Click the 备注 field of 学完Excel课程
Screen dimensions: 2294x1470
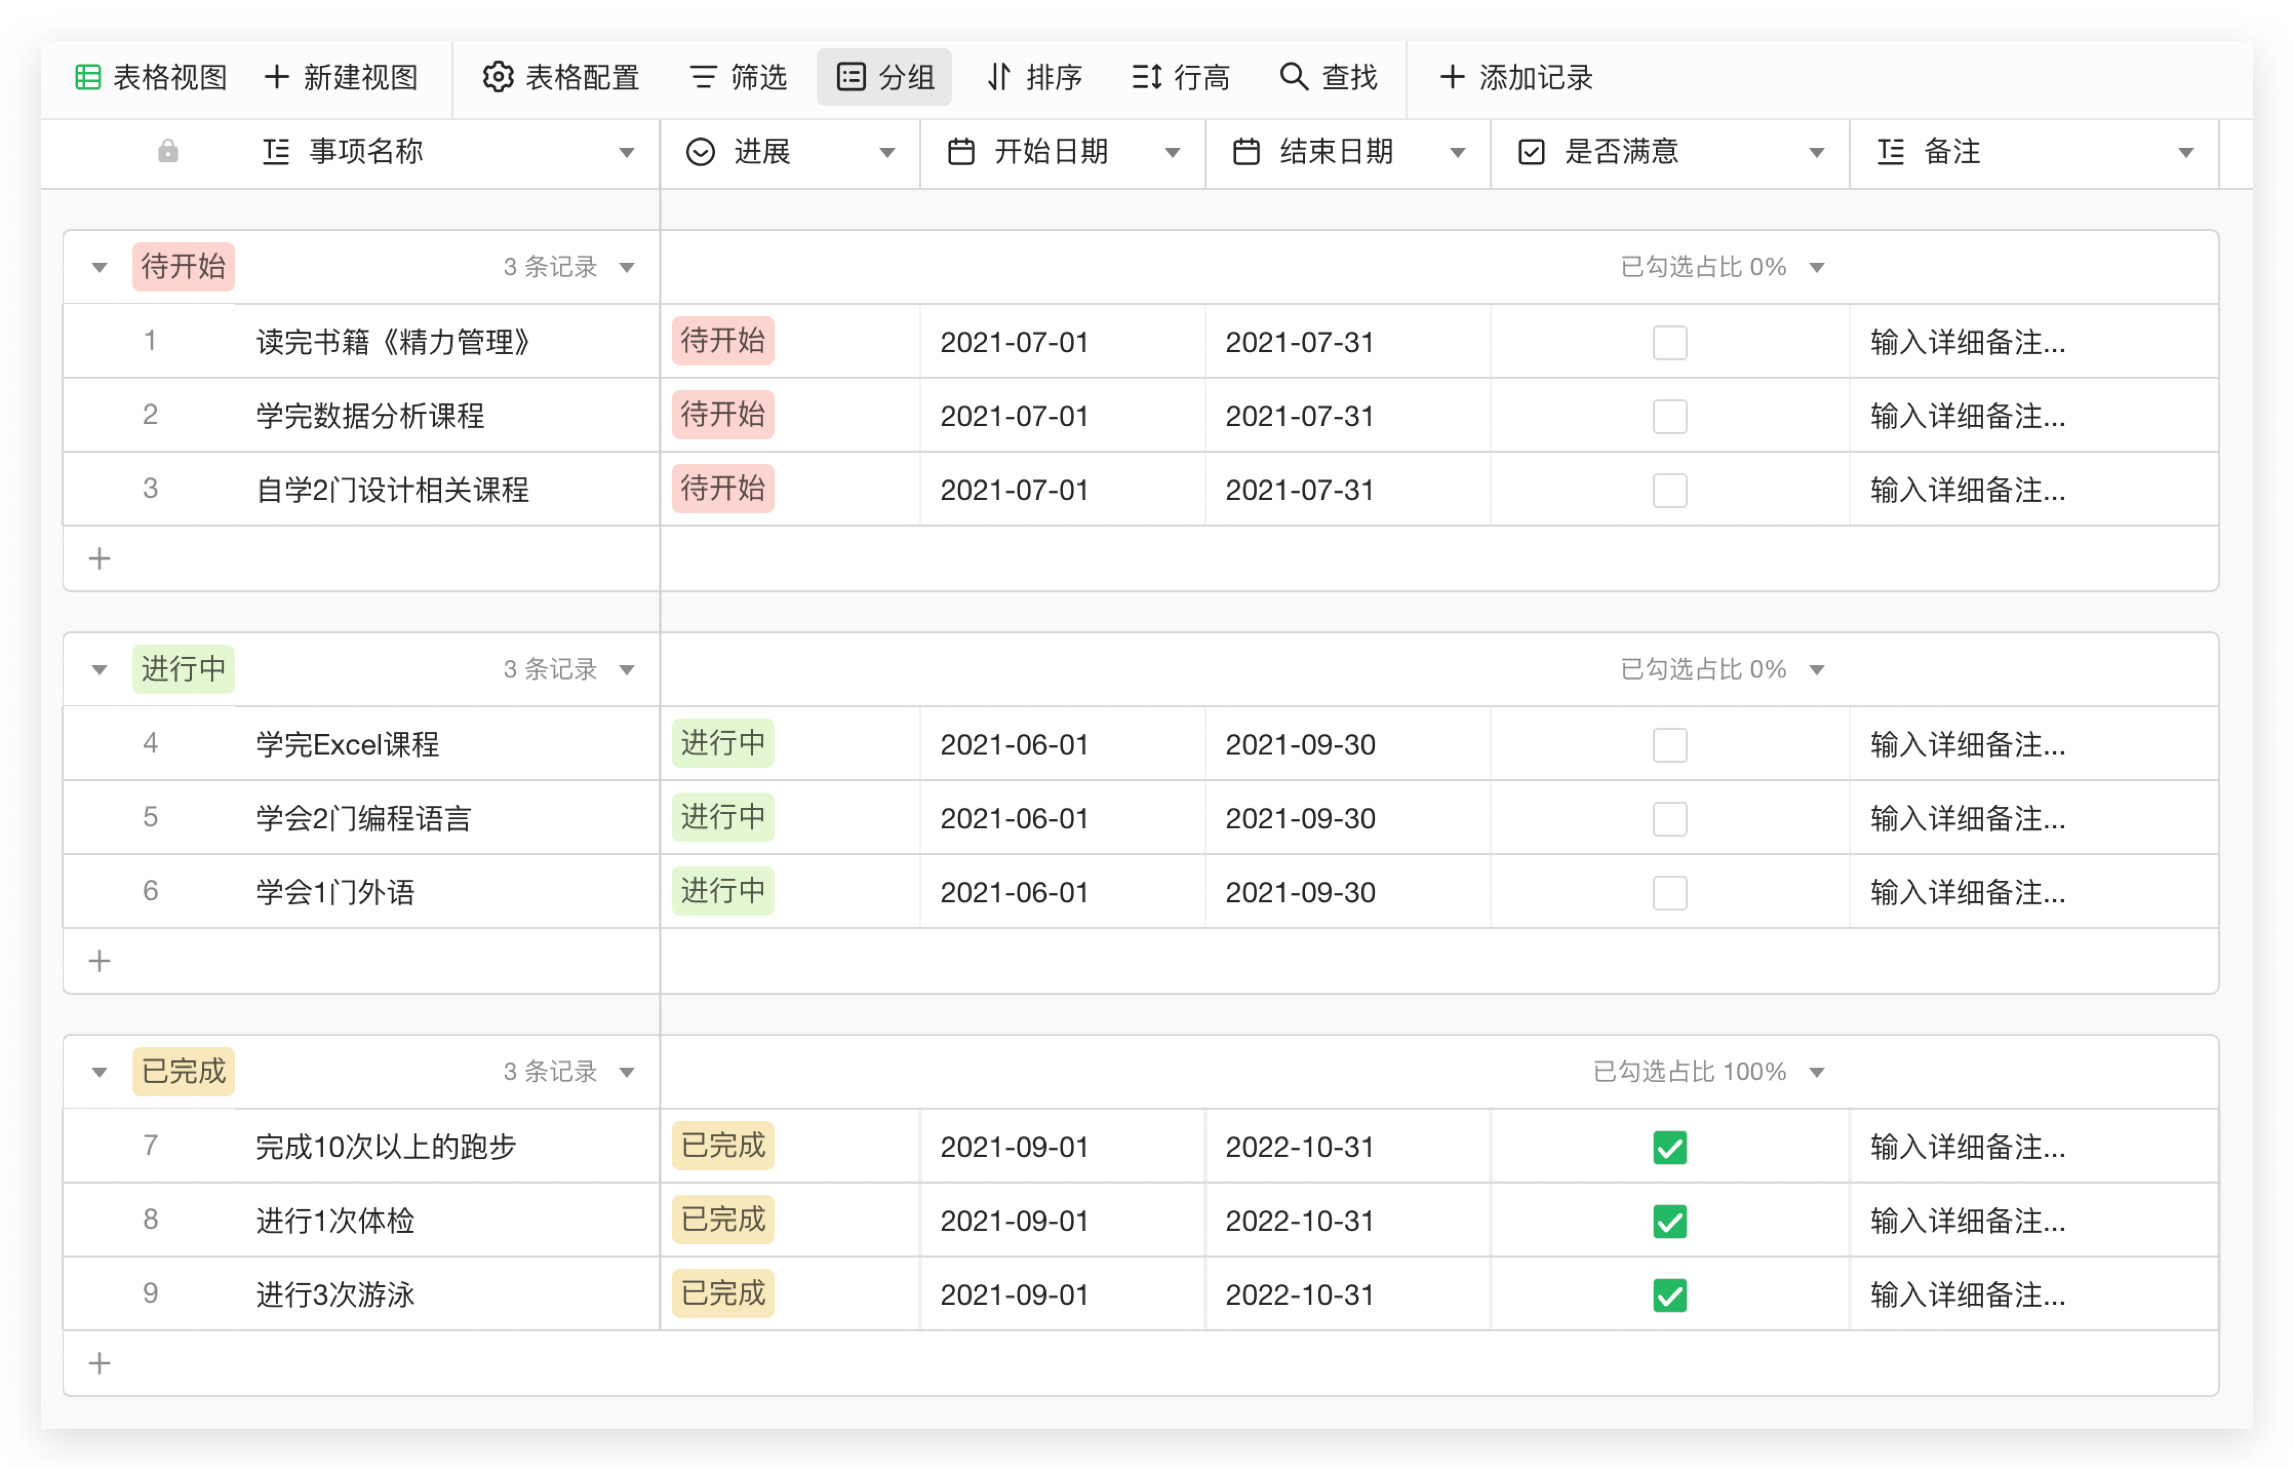pos(2033,744)
